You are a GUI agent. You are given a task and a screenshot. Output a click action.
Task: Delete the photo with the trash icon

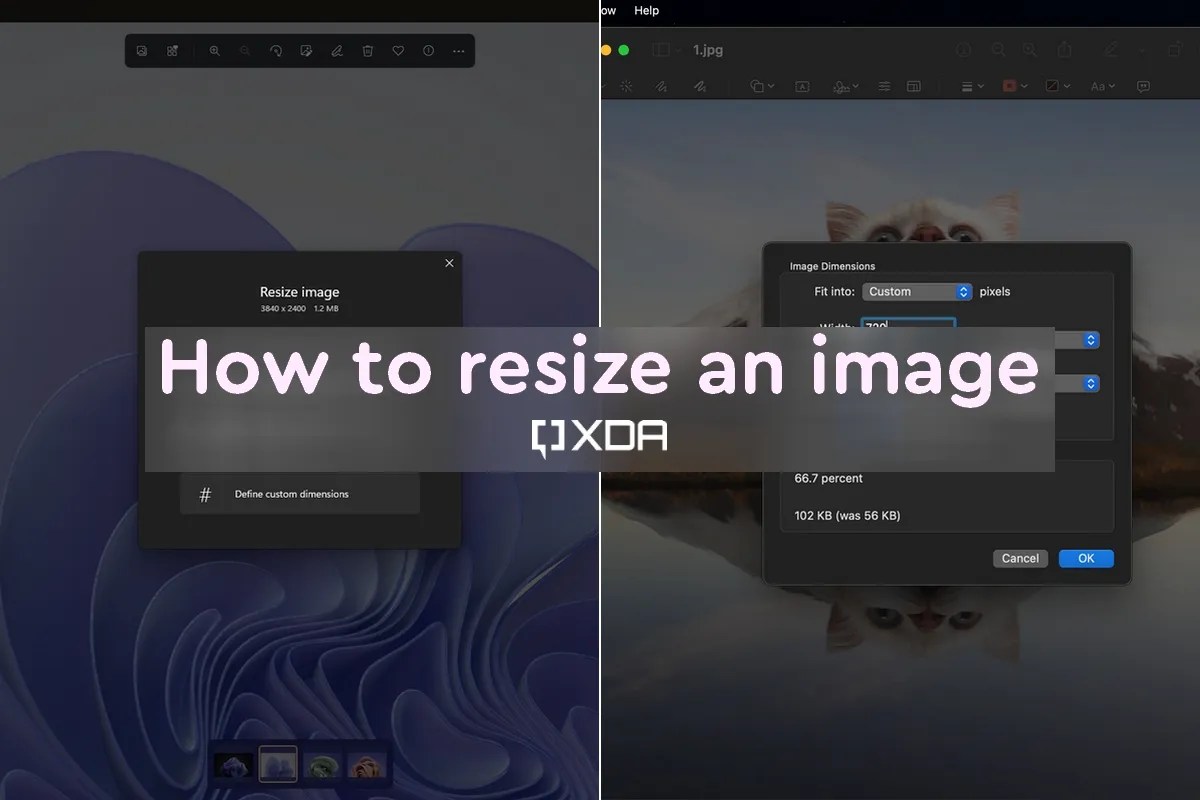367,51
